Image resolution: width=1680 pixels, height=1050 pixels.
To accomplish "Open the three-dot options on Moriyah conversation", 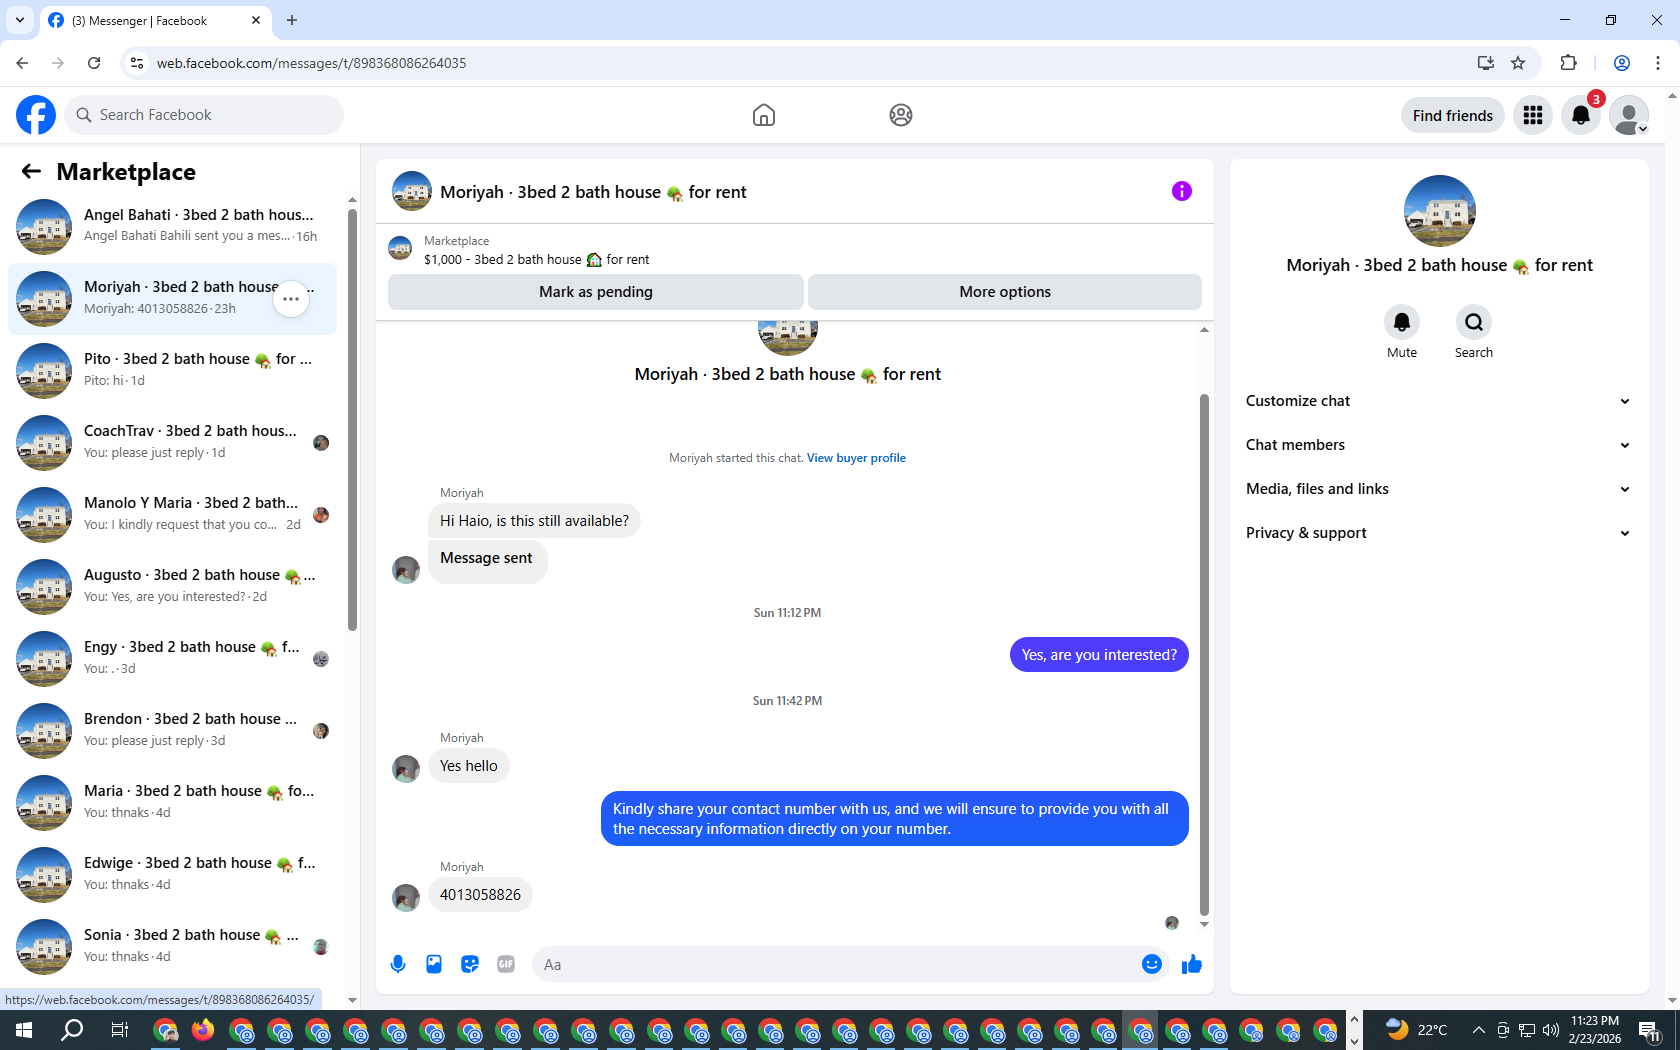I will pyautogui.click(x=291, y=299).
